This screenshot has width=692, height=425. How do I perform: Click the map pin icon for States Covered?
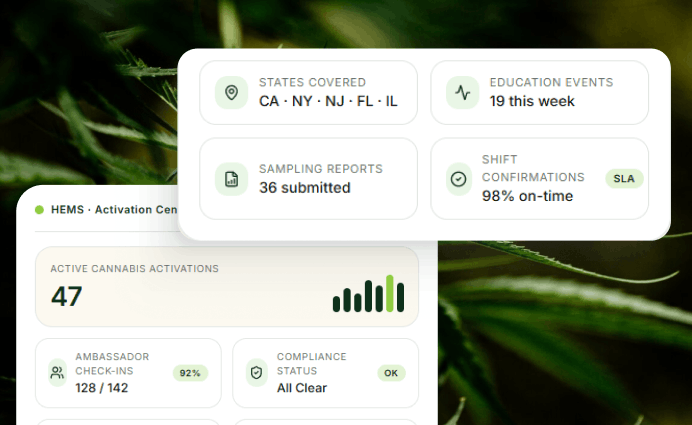click(x=232, y=93)
